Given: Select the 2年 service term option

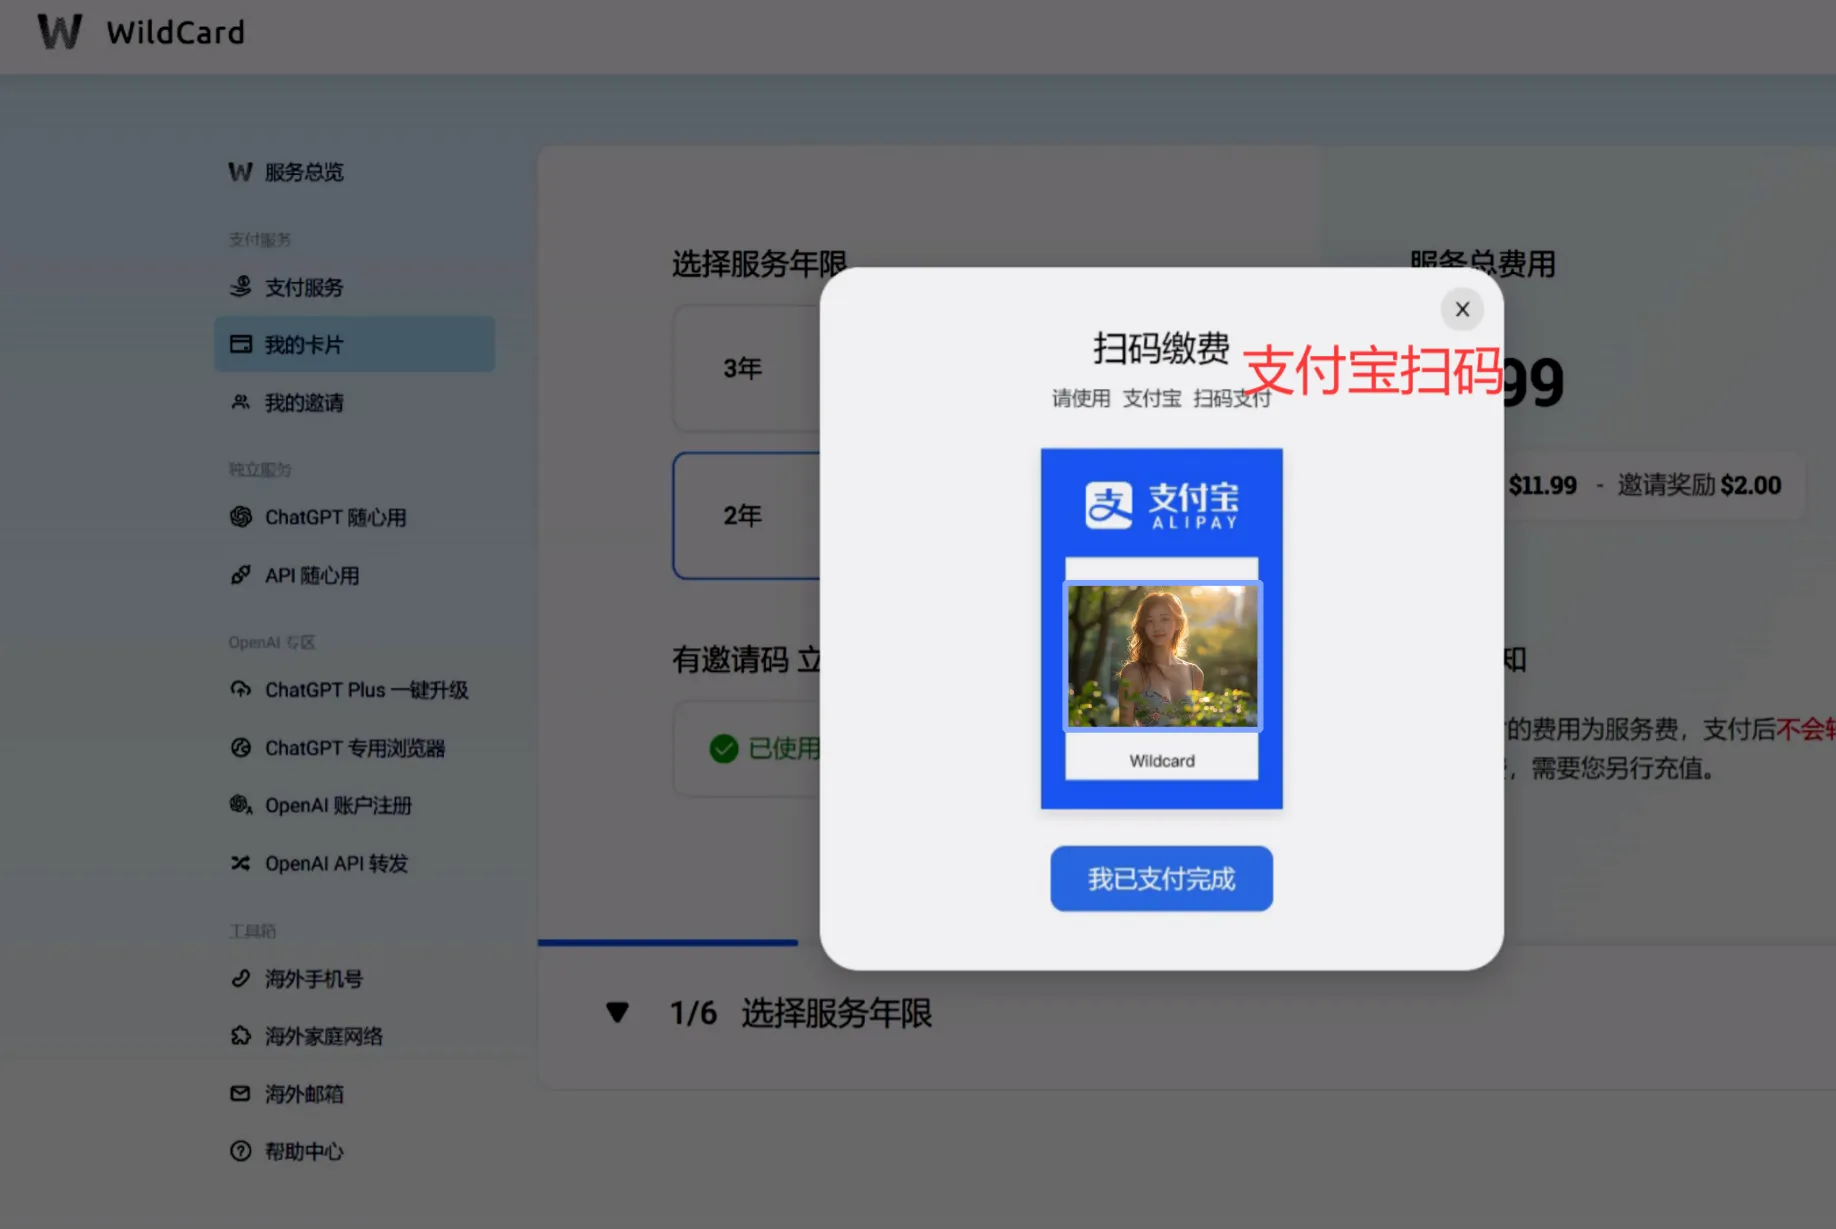Looking at the screenshot, I should tap(747, 515).
